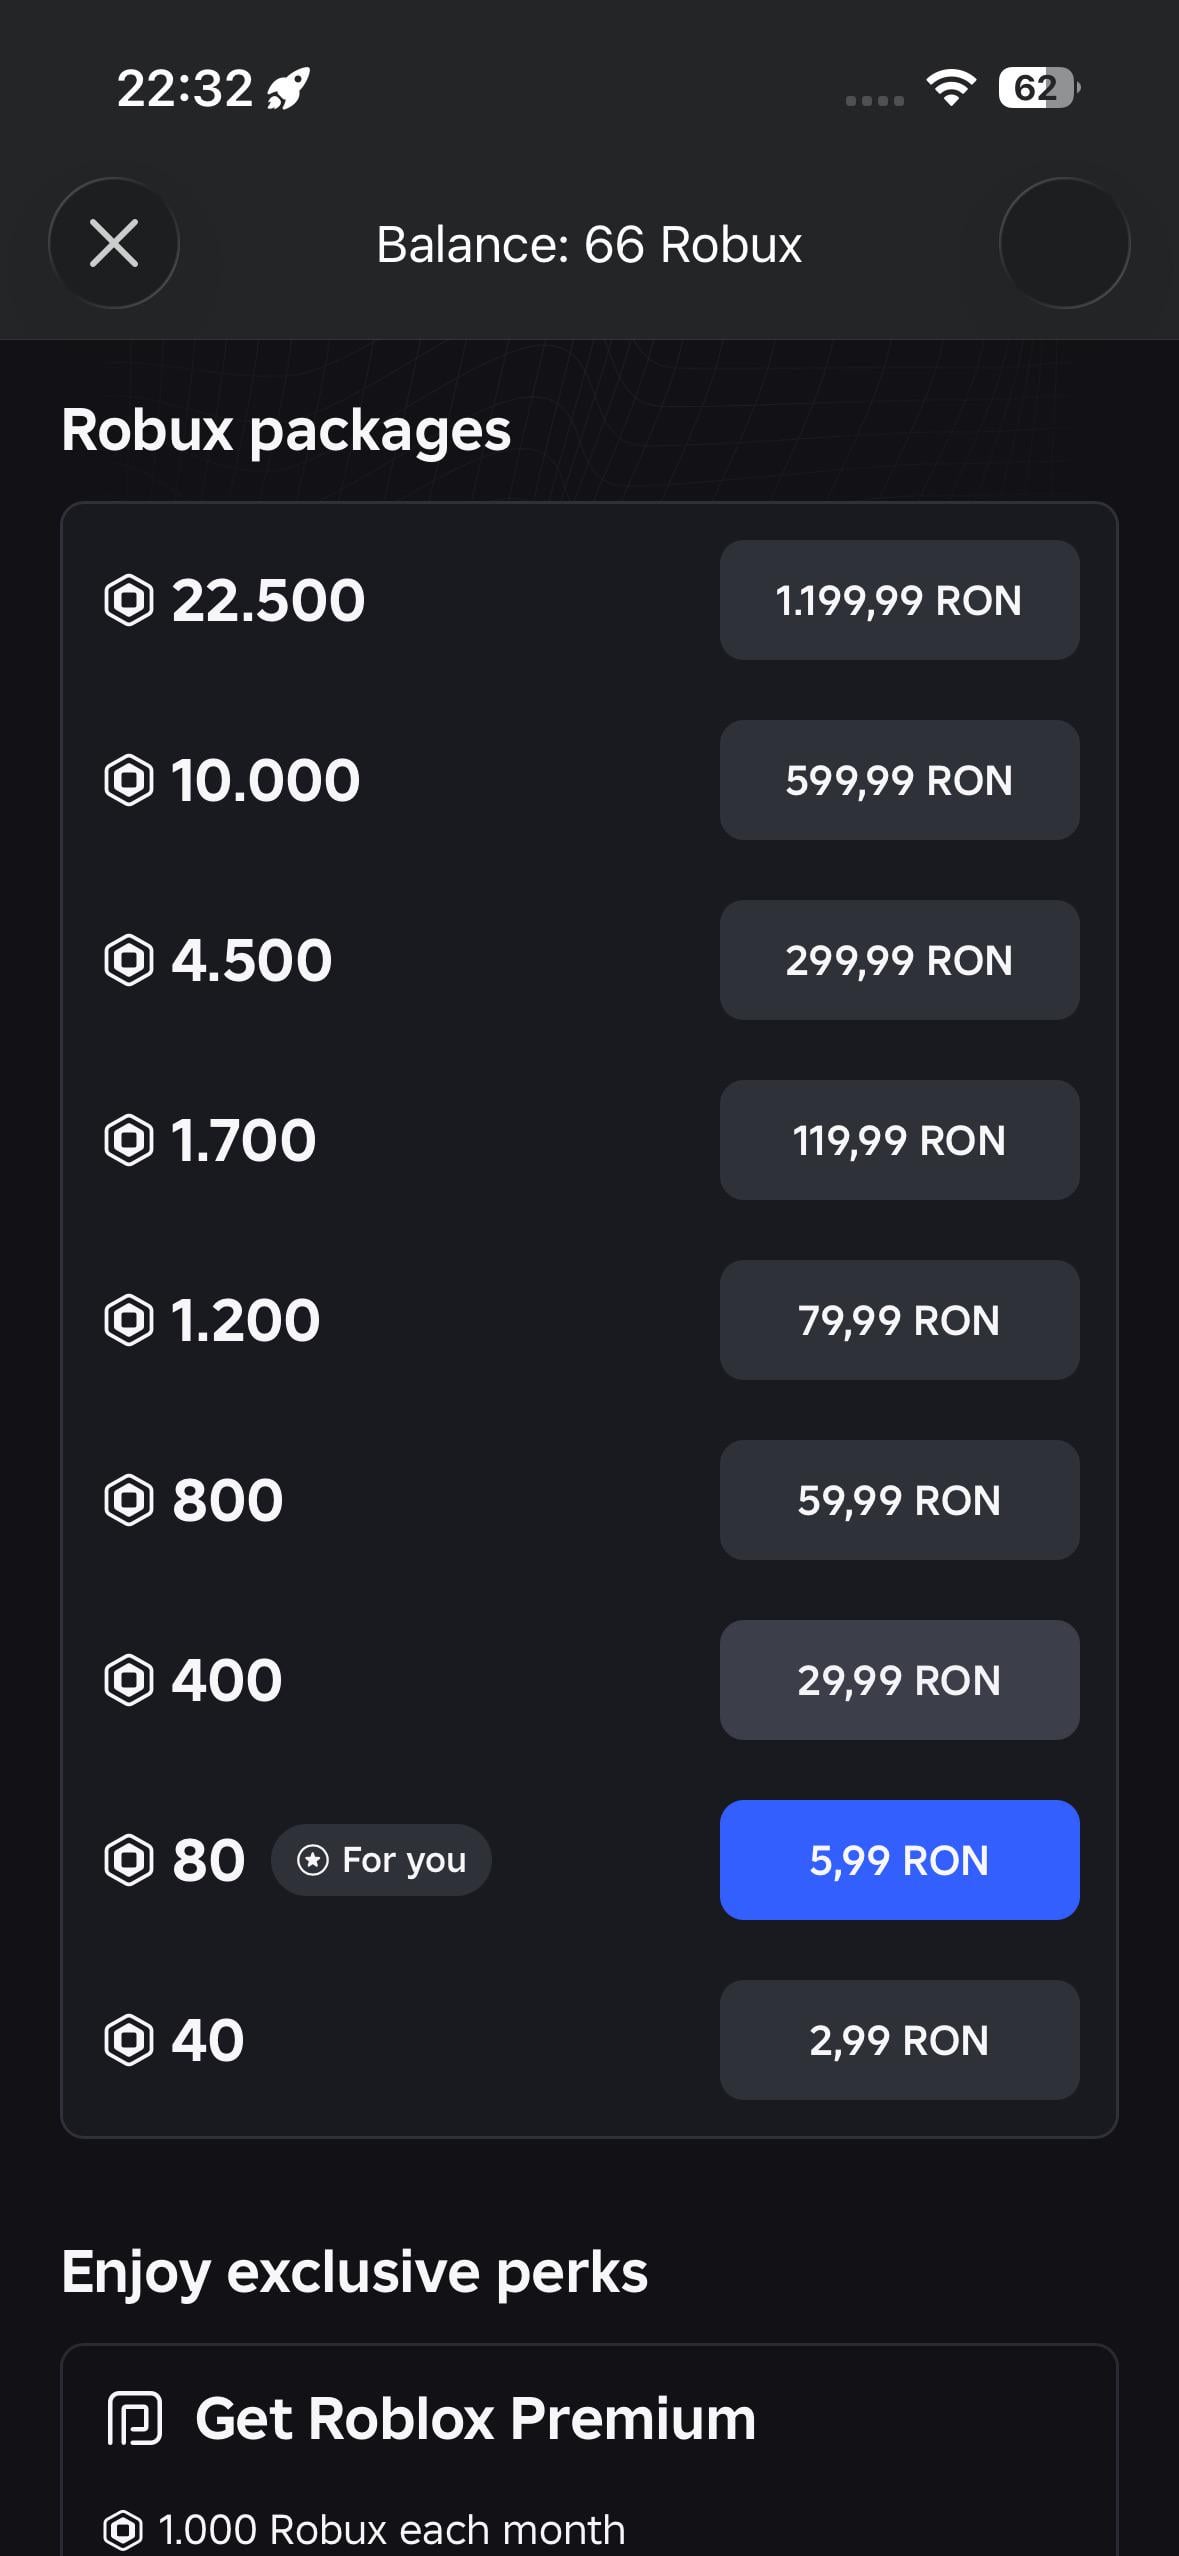Tap the Robux icon beside 800

[129, 1500]
